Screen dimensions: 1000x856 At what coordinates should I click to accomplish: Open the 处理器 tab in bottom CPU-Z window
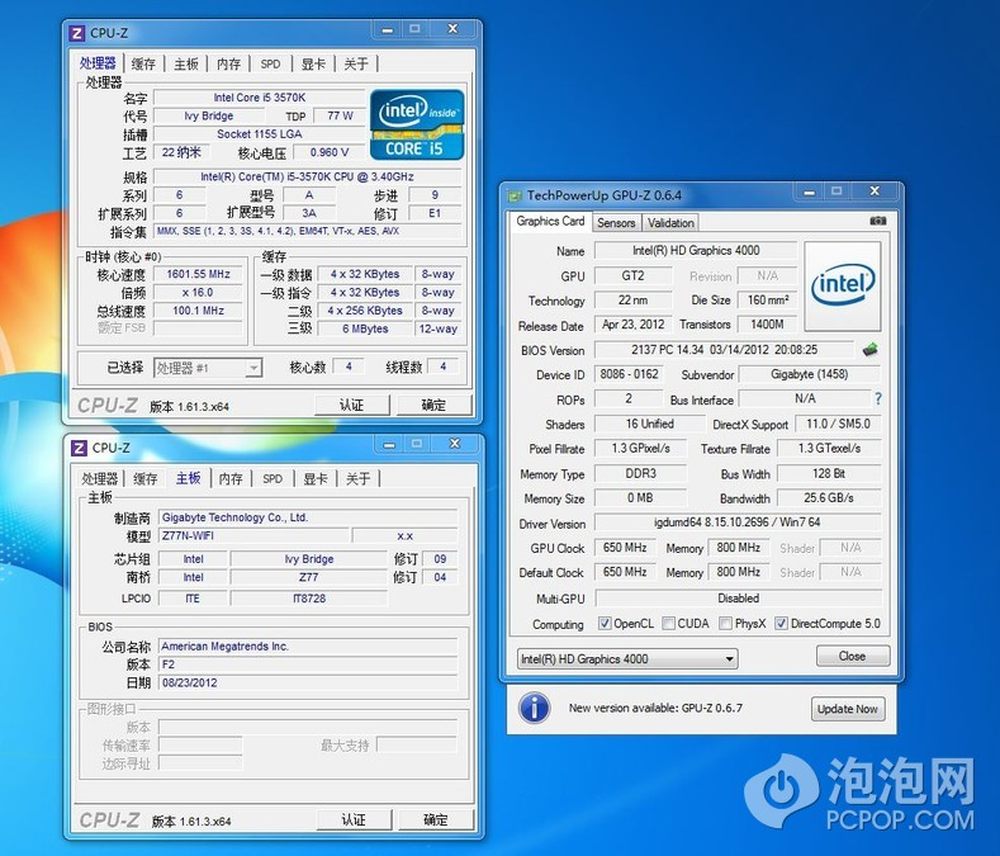[99, 478]
